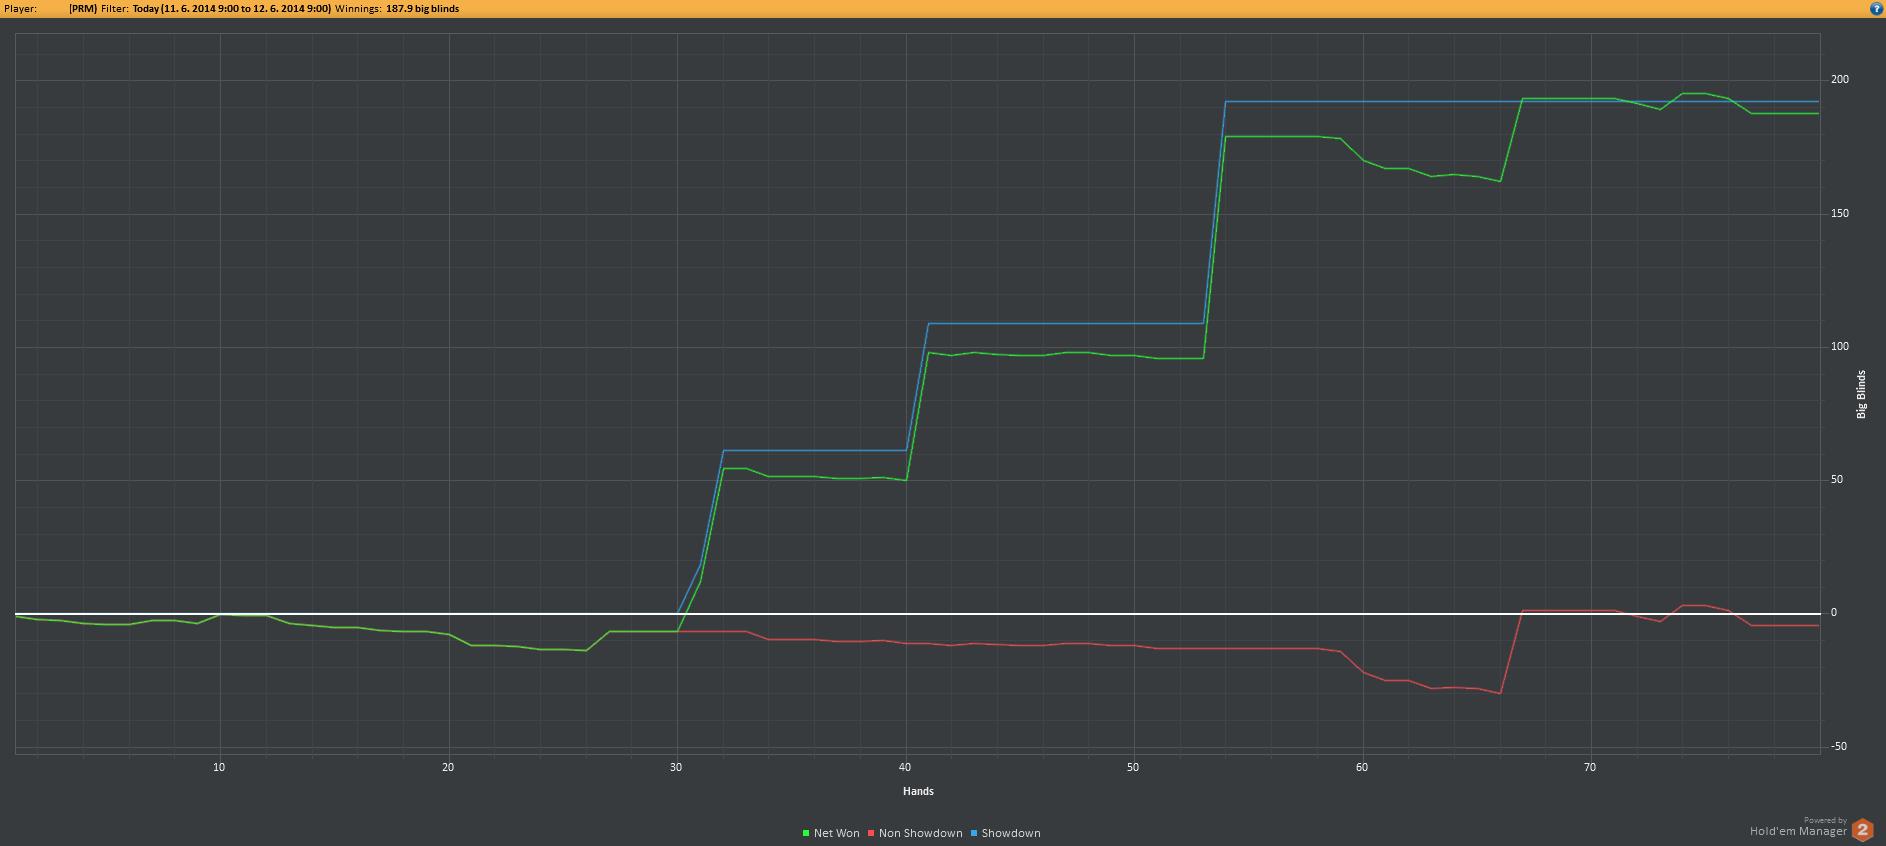Click the green Net Won legend square

(806, 833)
